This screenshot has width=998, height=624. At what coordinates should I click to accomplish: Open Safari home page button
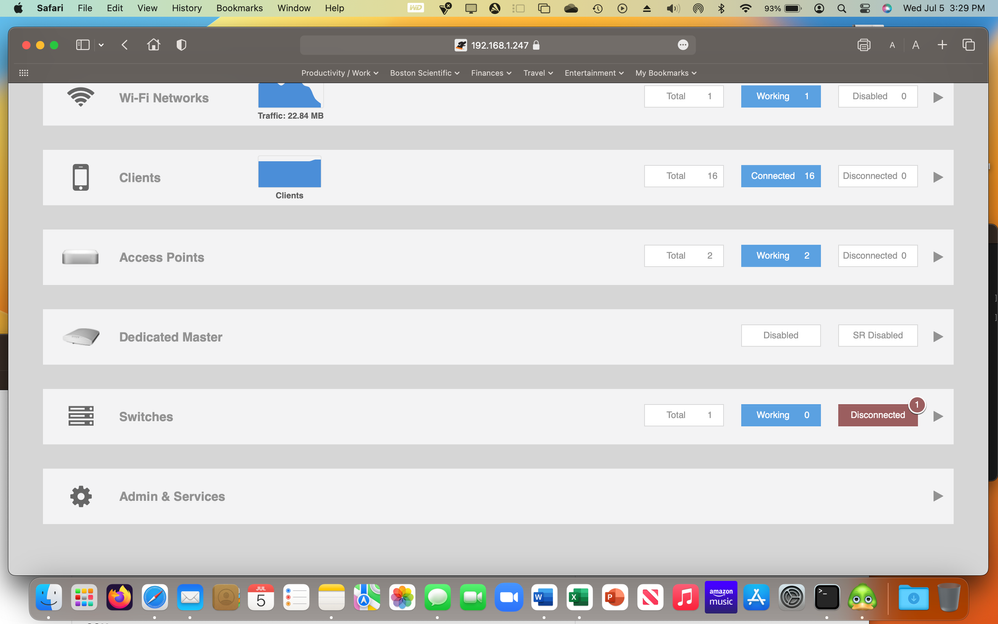[x=153, y=45]
